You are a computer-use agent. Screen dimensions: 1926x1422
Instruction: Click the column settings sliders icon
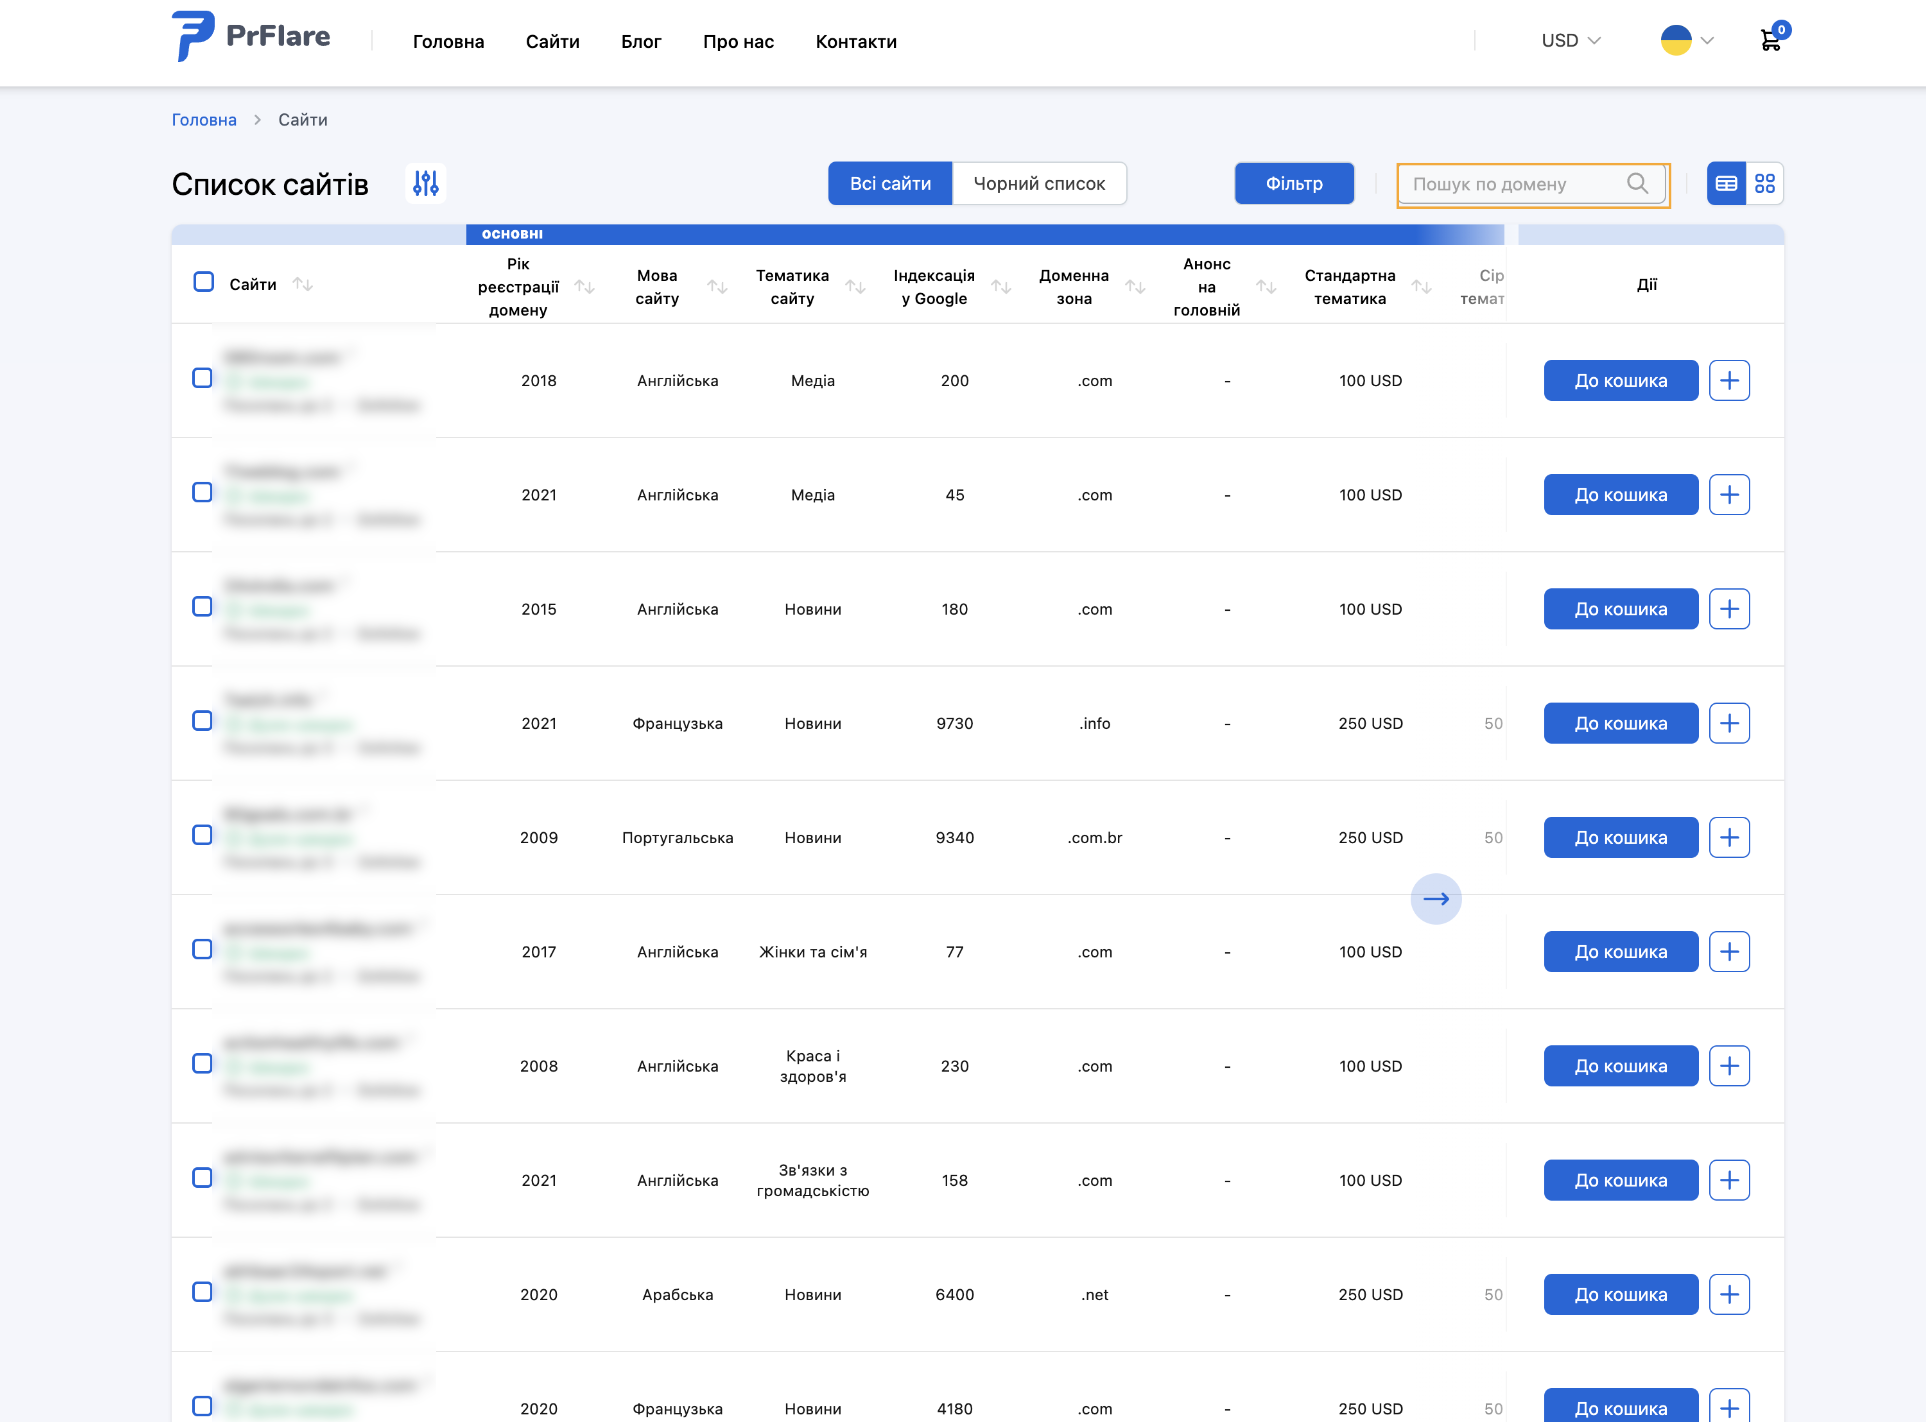[x=426, y=183]
